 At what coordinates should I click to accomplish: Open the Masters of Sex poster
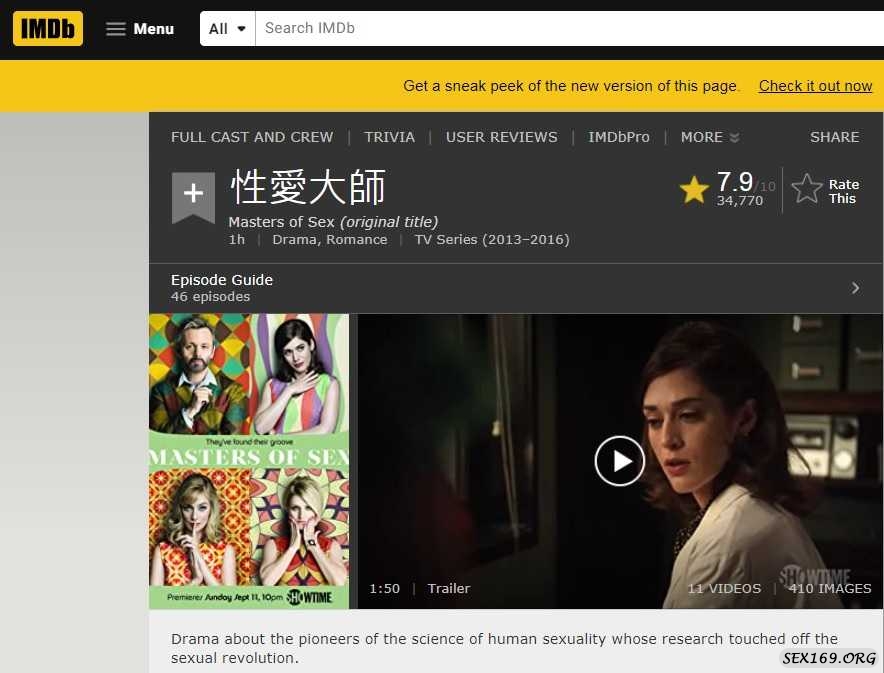click(x=249, y=461)
